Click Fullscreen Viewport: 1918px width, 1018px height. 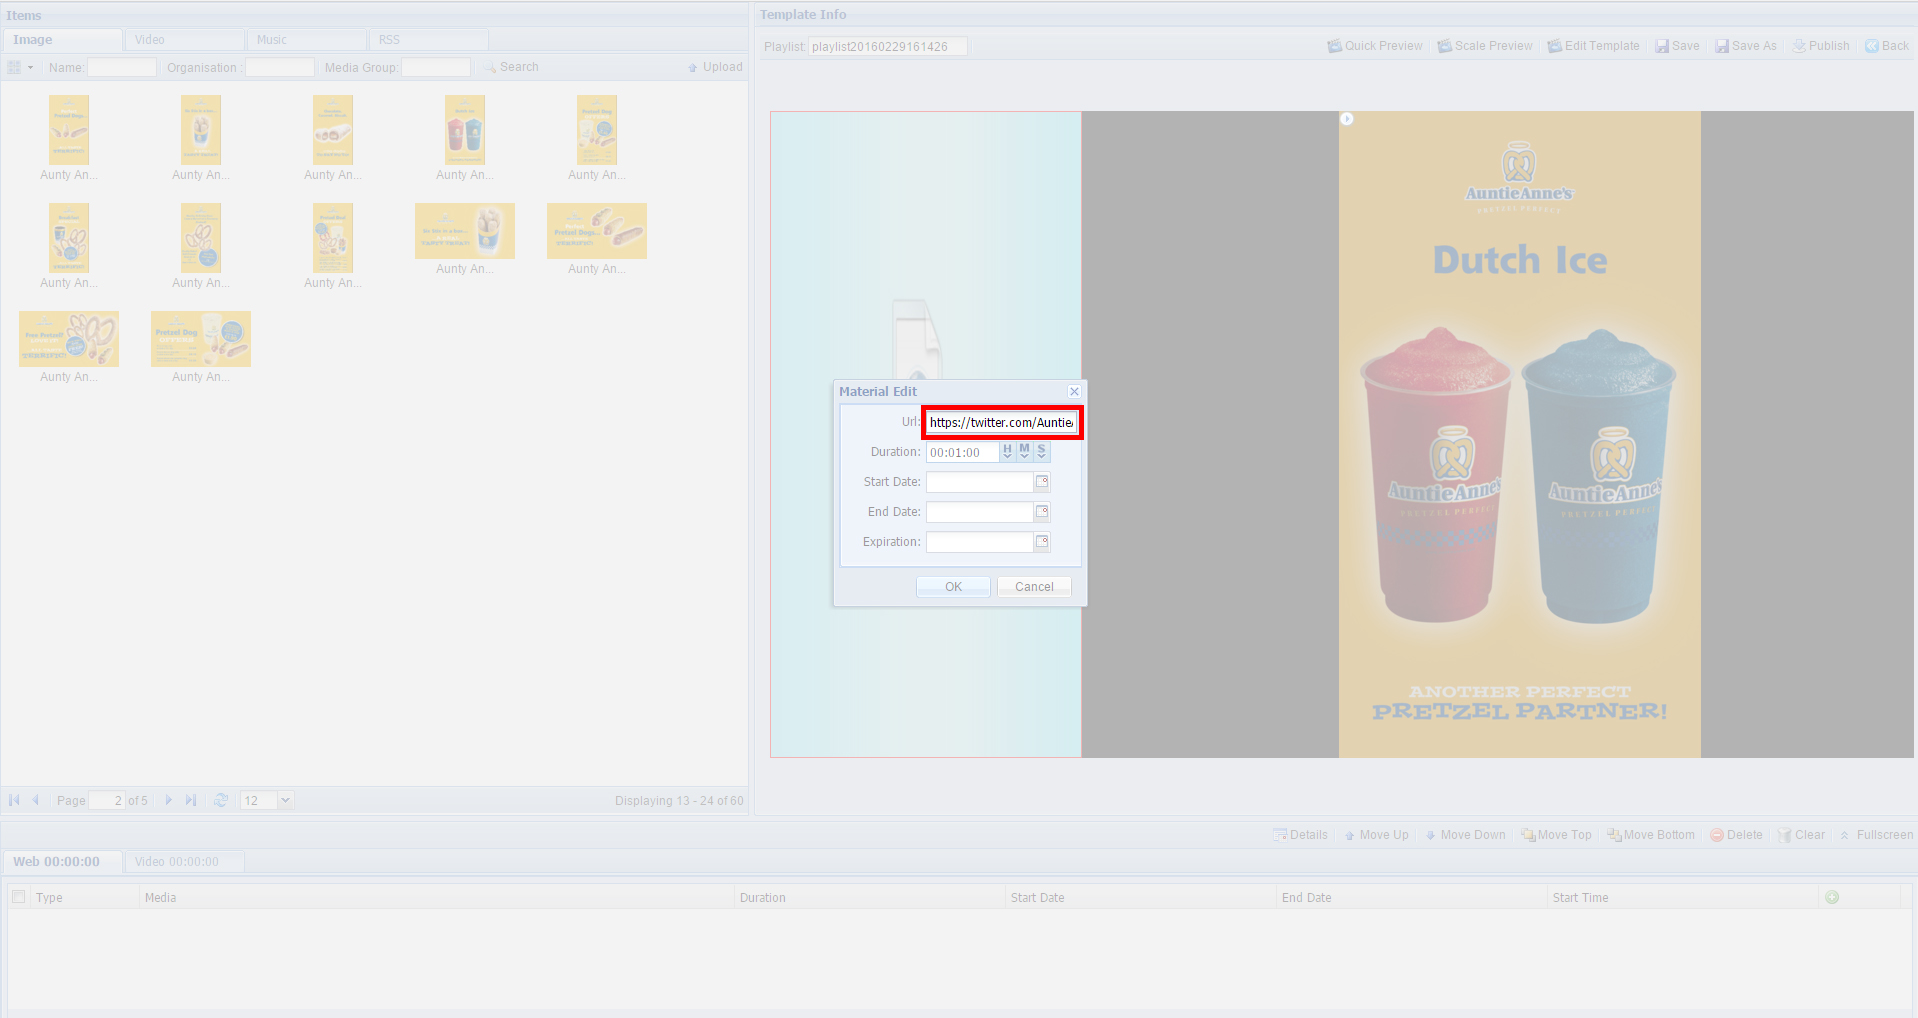click(1875, 835)
